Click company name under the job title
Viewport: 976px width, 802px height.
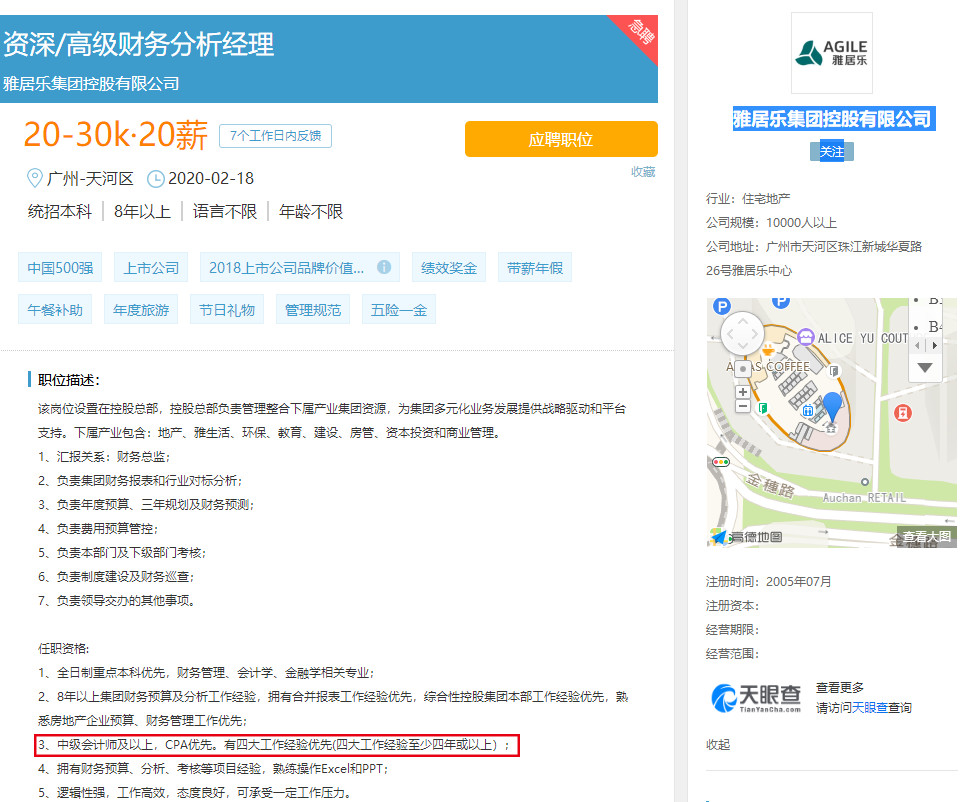click(91, 83)
